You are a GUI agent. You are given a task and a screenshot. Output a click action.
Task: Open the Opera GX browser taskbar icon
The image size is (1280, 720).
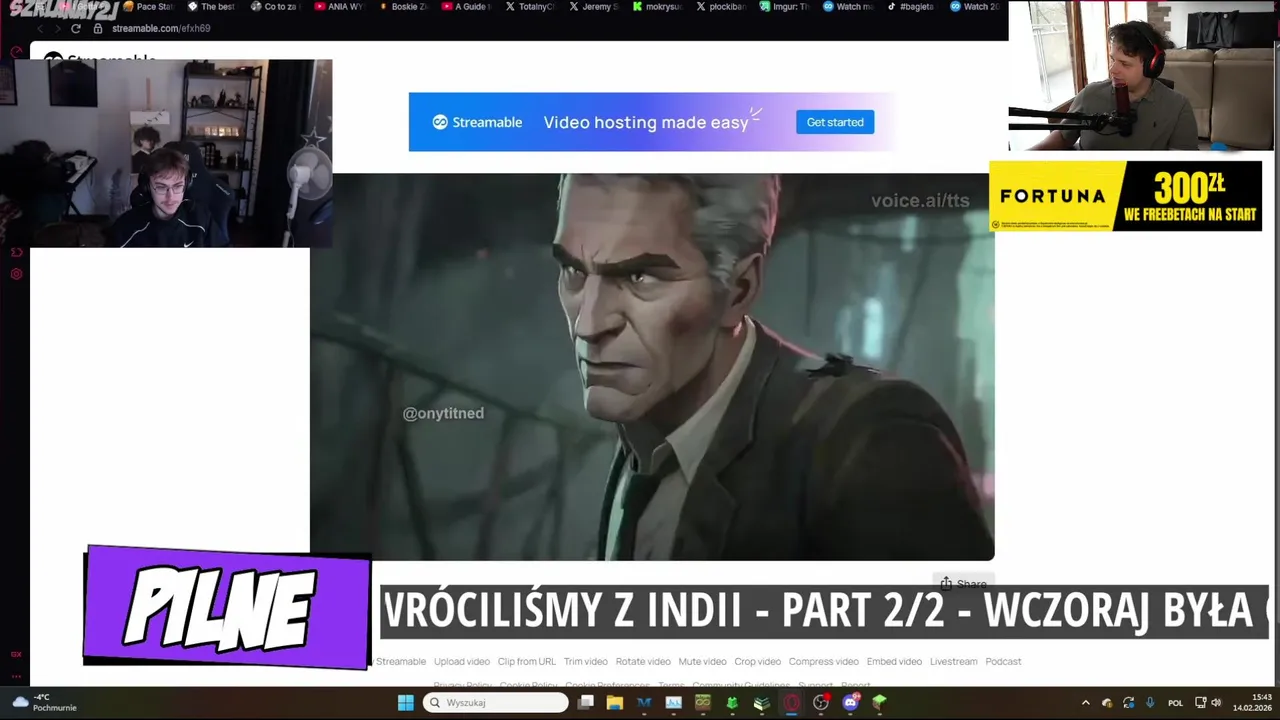tap(792, 703)
